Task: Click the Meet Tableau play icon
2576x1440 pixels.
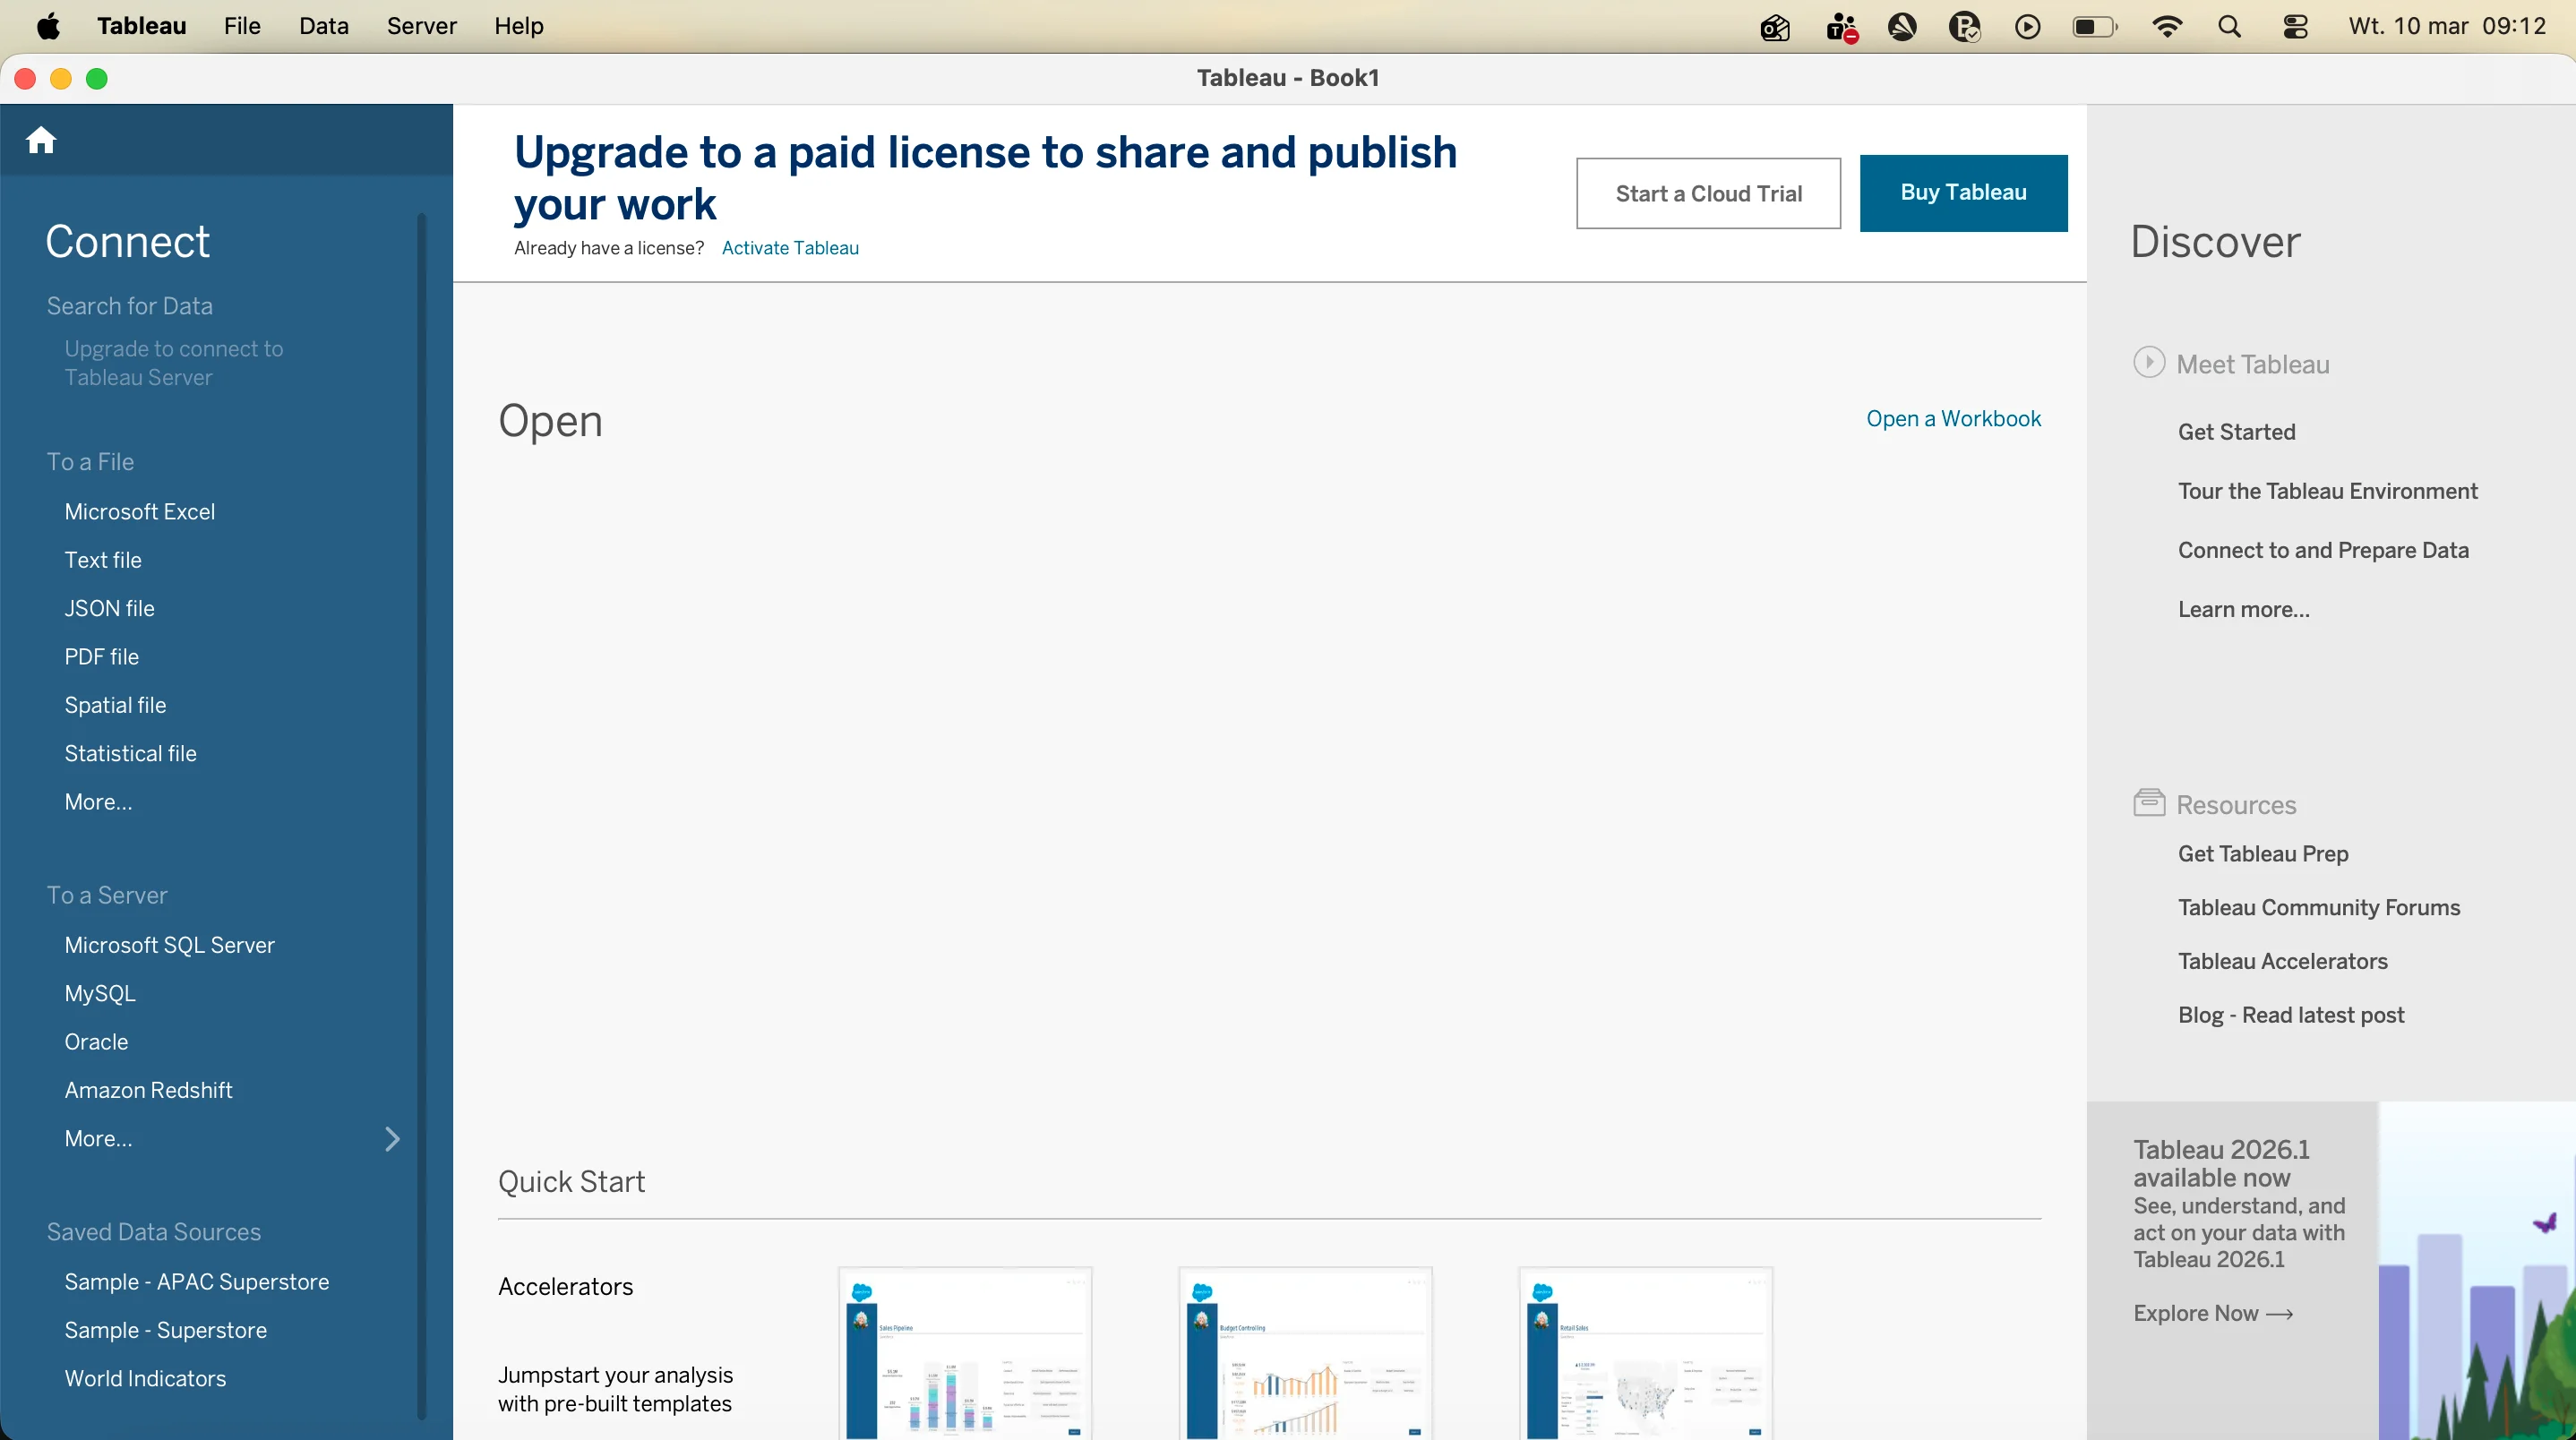Action: pos(2148,362)
